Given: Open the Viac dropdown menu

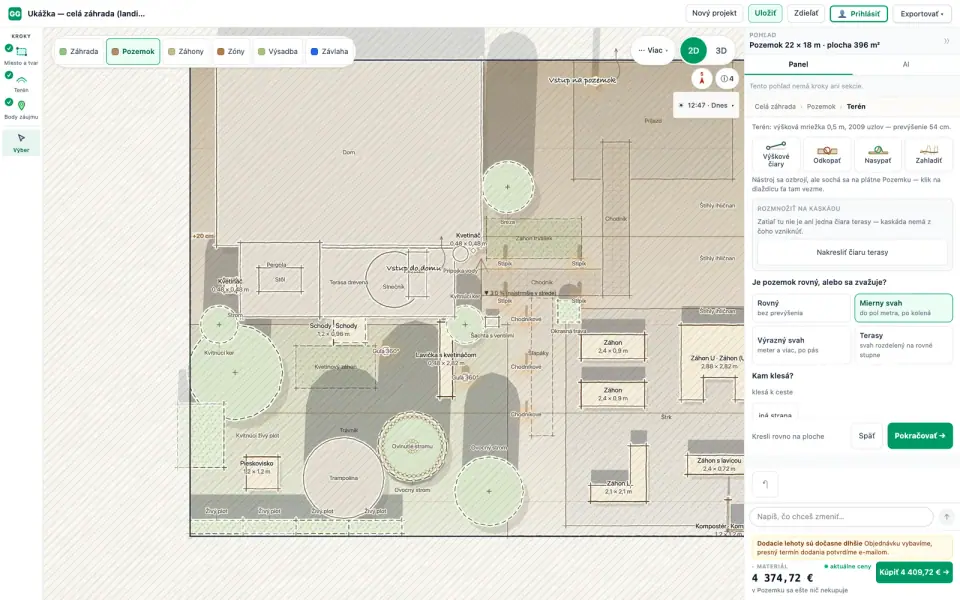Looking at the screenshot, I should [x=653, y=51].
